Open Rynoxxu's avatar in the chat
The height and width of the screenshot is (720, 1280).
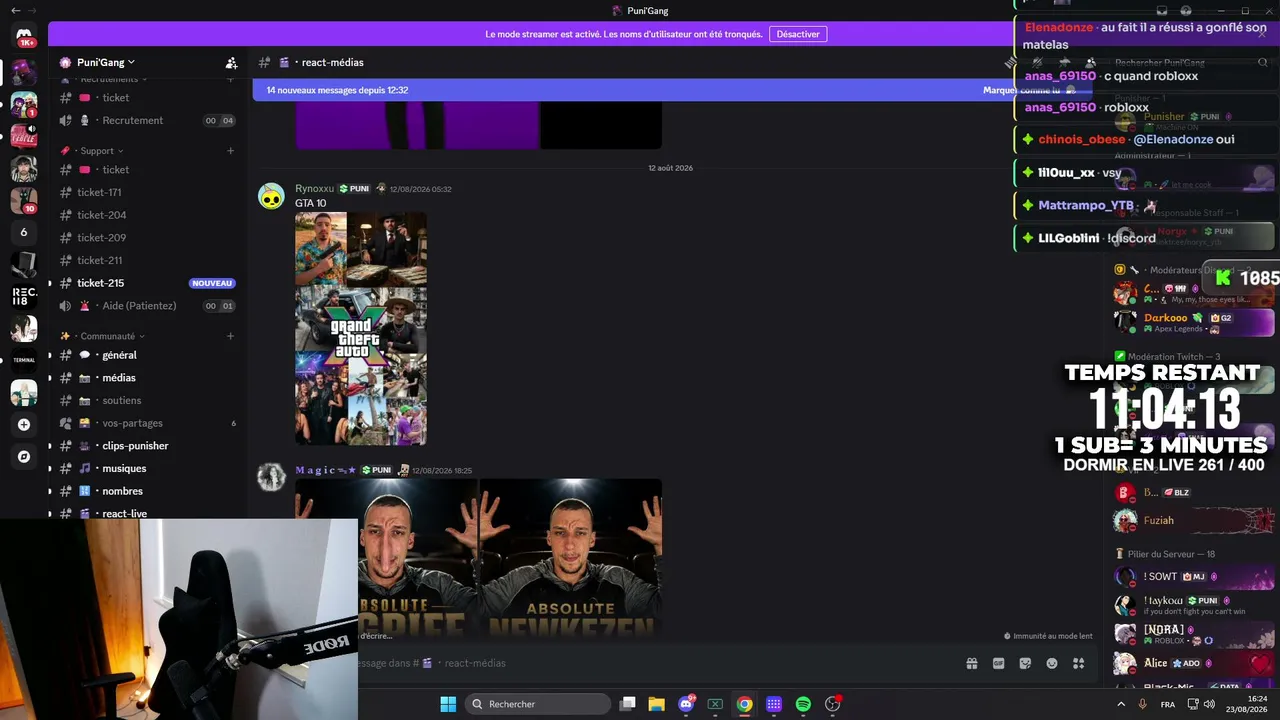271,196
